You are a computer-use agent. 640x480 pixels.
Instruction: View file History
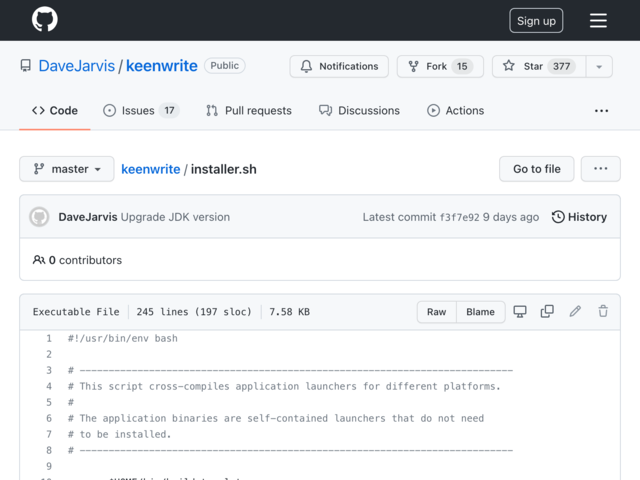[x=579, y=217]
